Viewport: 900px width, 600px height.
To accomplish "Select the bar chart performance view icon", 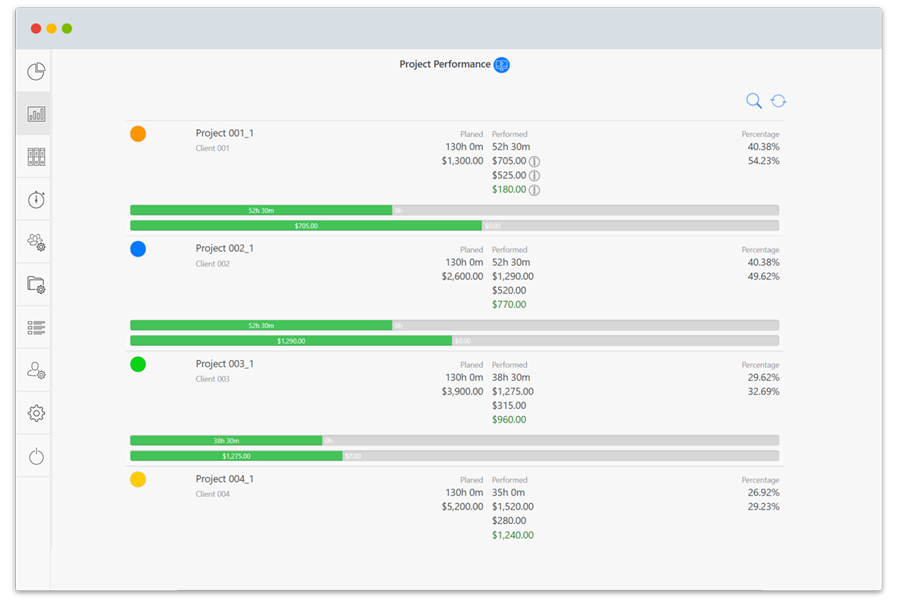I will (x=36, y=114).
